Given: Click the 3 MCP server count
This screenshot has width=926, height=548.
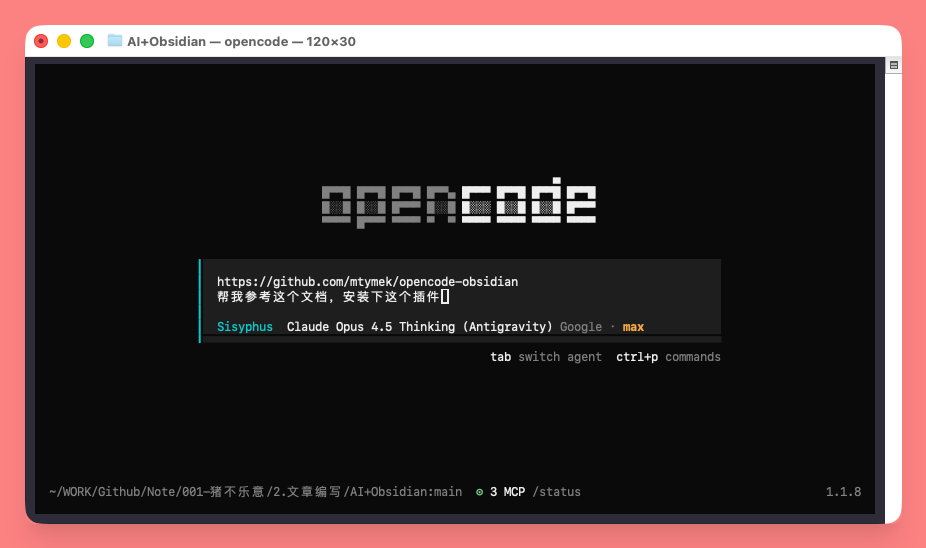Looking at the screenshot, I should click(507, 492).
